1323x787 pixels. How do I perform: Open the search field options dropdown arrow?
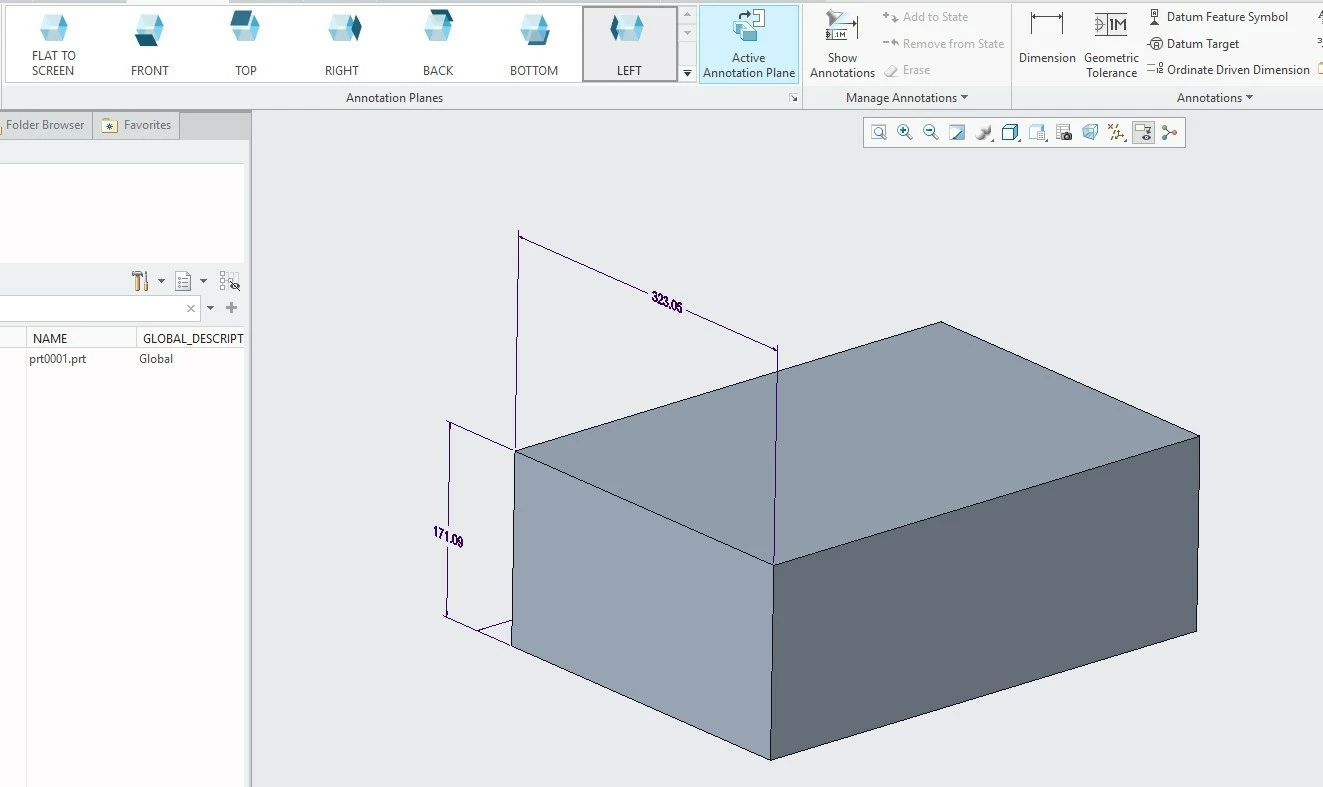pos(210,308)
